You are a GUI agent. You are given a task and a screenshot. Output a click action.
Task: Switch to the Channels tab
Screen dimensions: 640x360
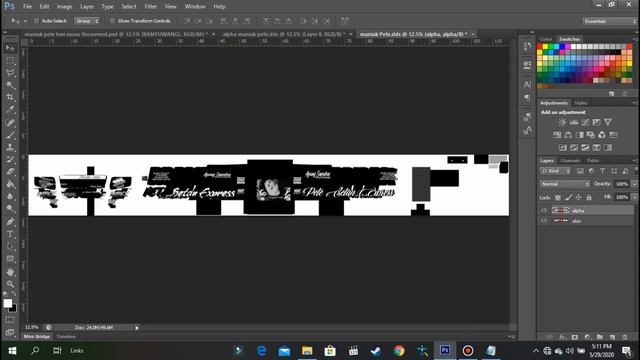tap(570, 161)
